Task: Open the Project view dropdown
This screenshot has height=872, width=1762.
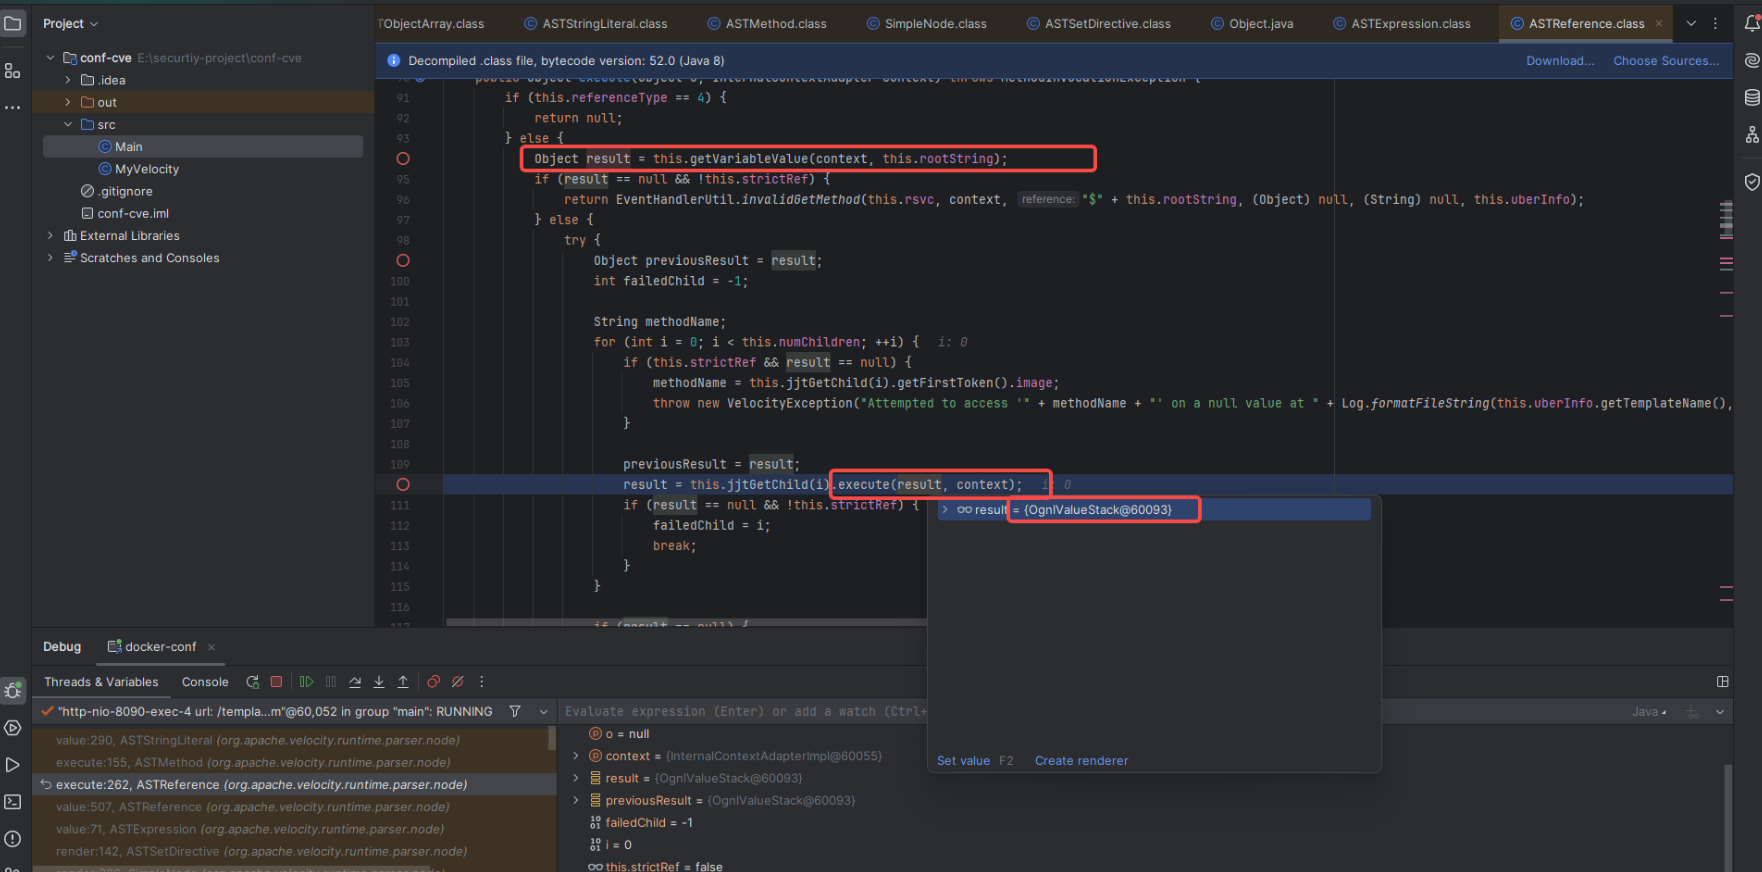Action: [x=70, y=23]
